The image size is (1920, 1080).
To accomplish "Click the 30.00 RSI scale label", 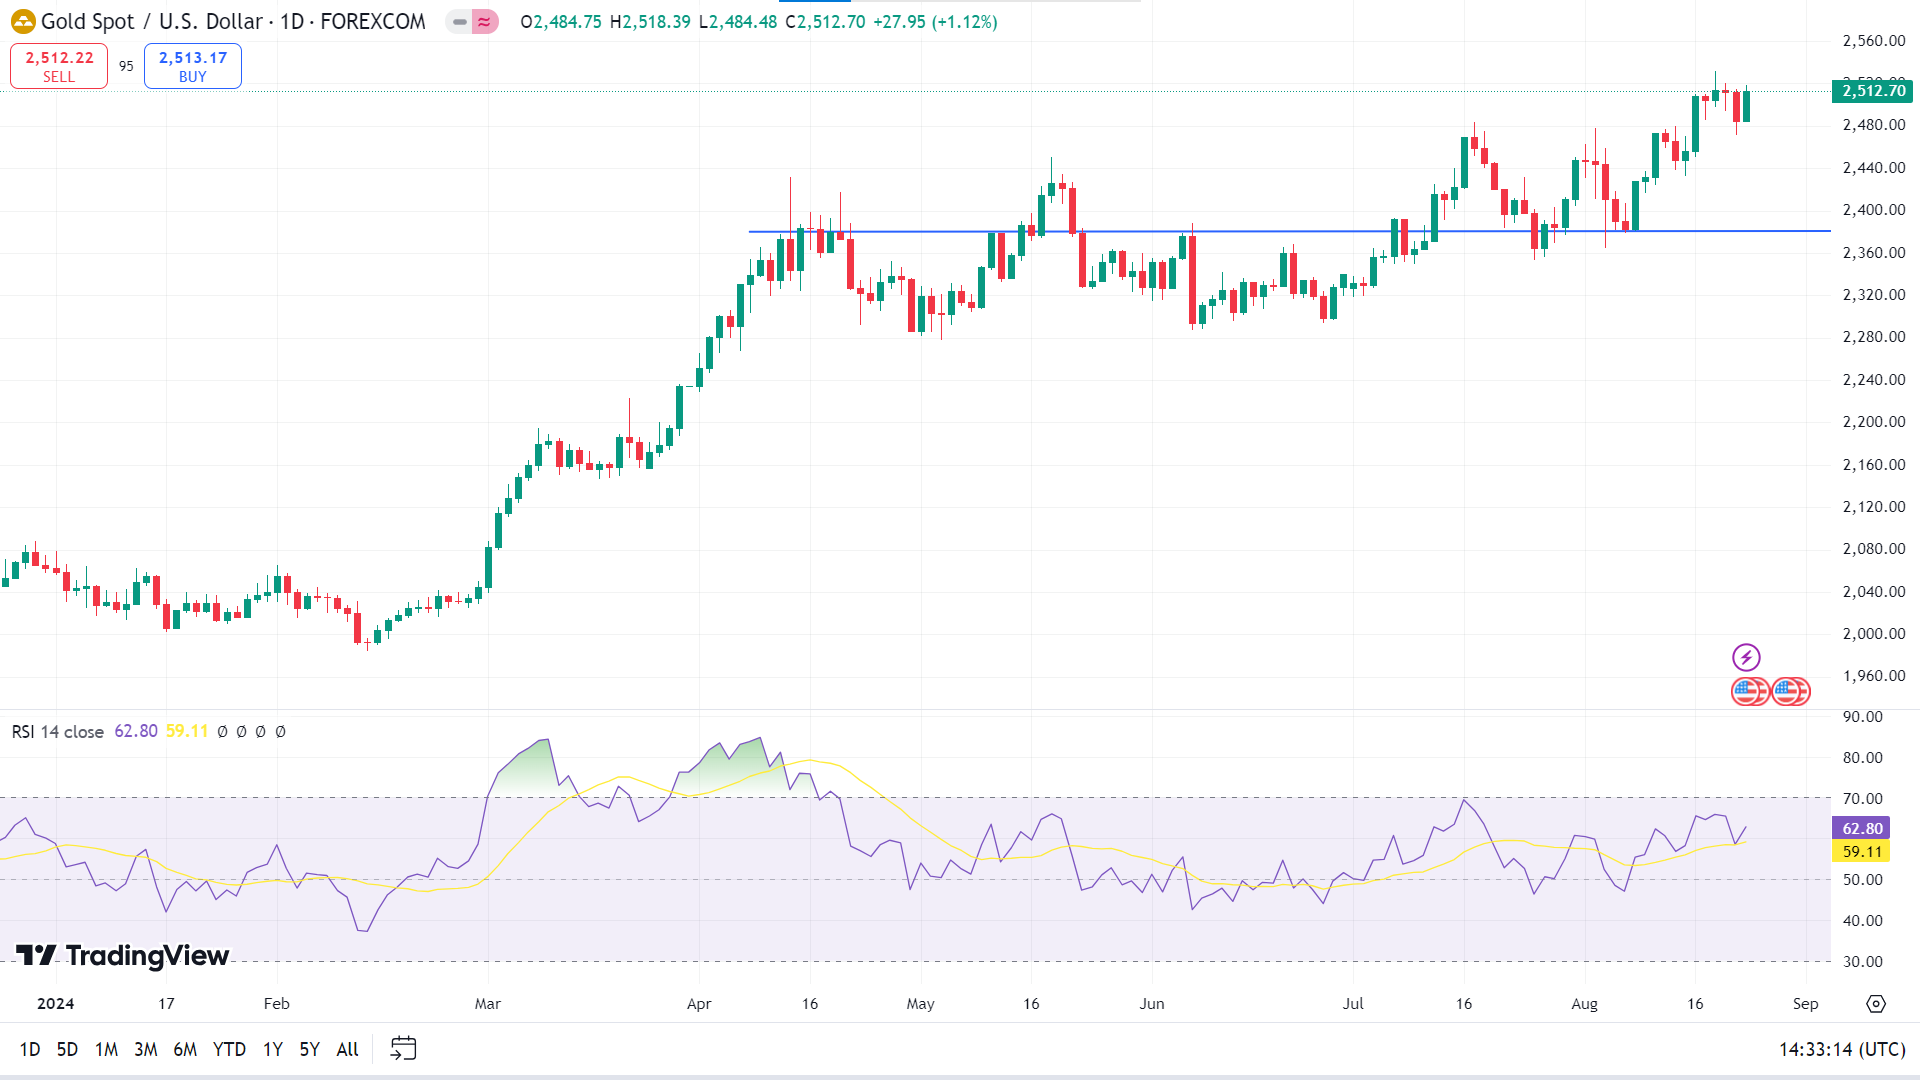I will pyautogui.click(x=1863, y=962).
